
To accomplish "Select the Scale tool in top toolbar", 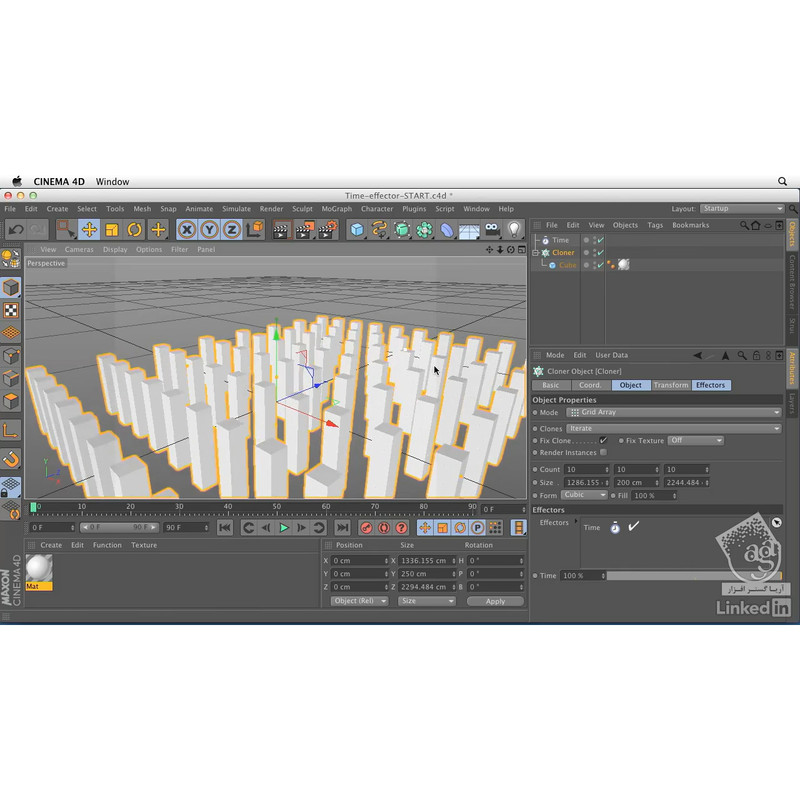I will coord(112,230).
